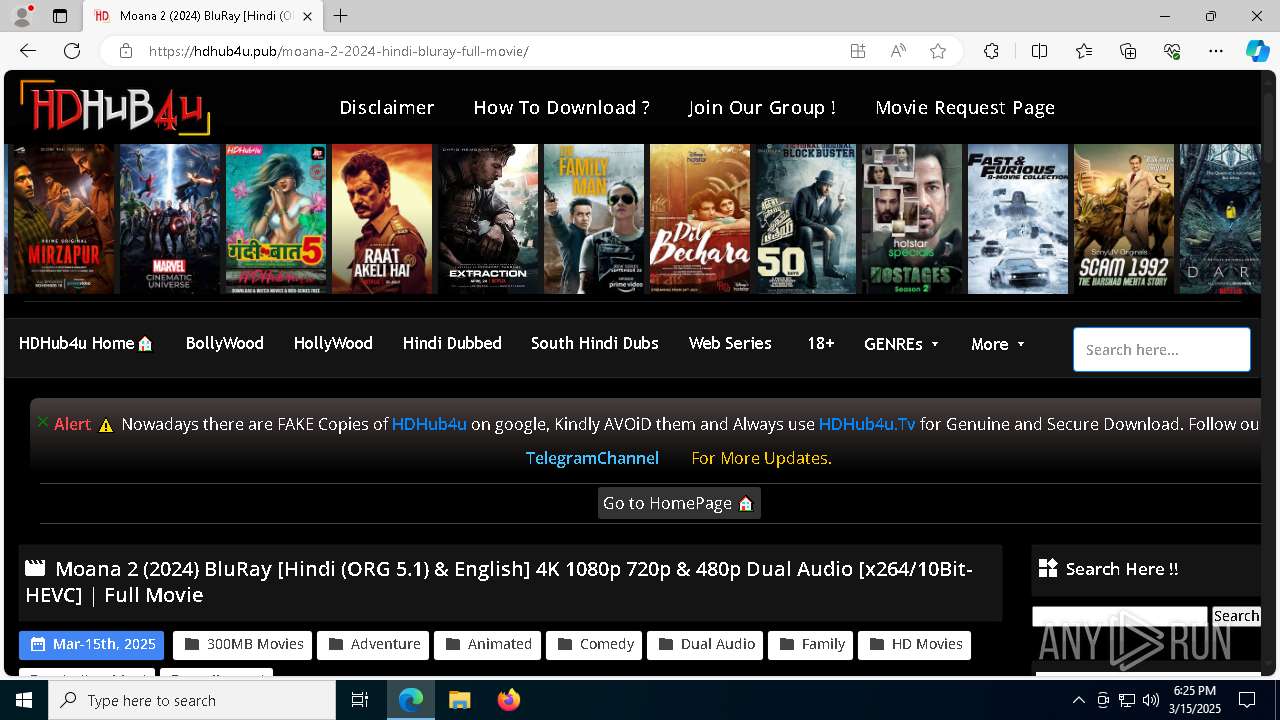The width and height of the screenshot is (1280, 720).
Task: Add page to favorites star icon
Action: click(x=938, y=51)
